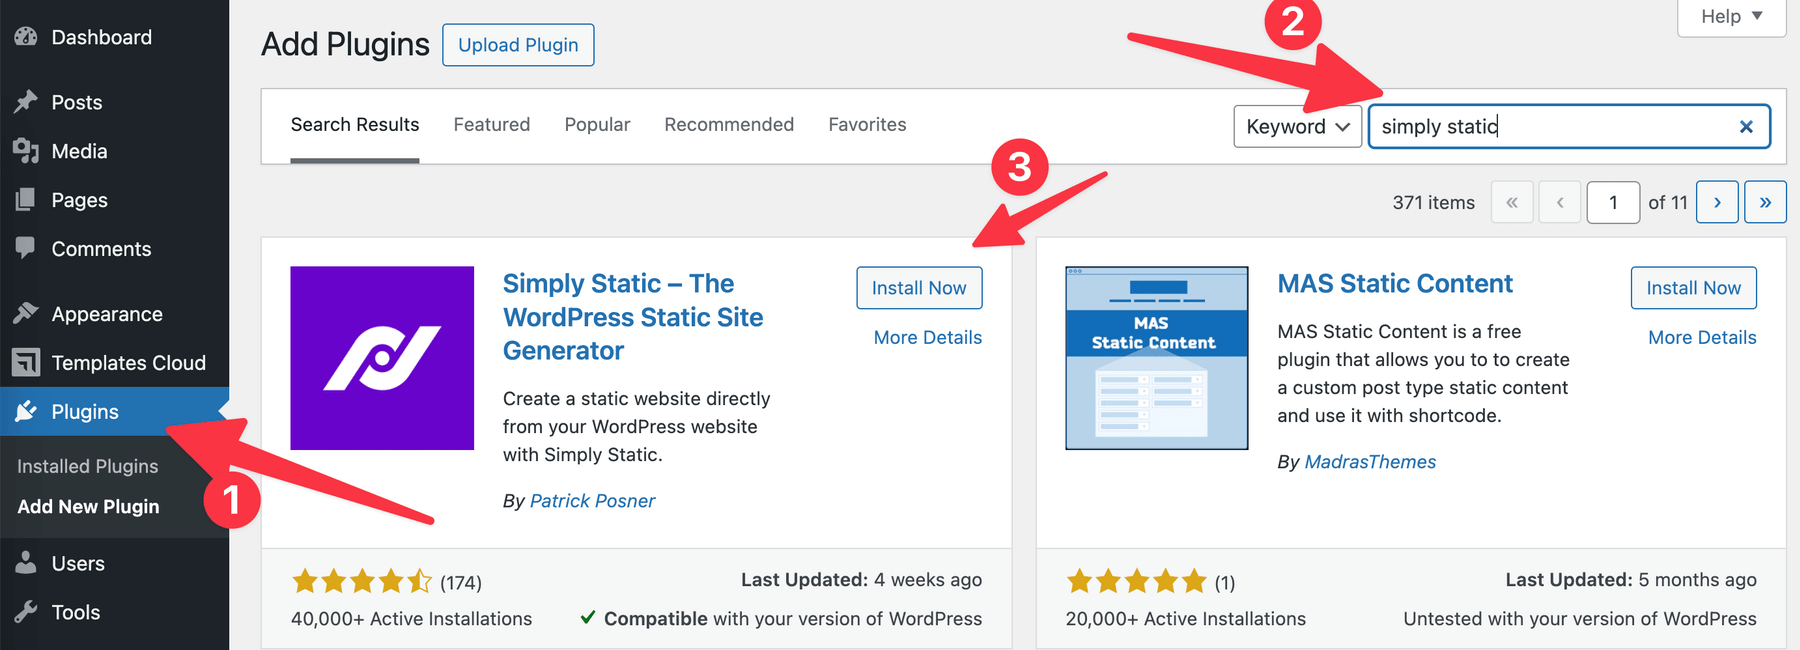Click the Dashboard gauge icon in sidebar
This screenshot has height=650, width=1800.
click(26, 37)
